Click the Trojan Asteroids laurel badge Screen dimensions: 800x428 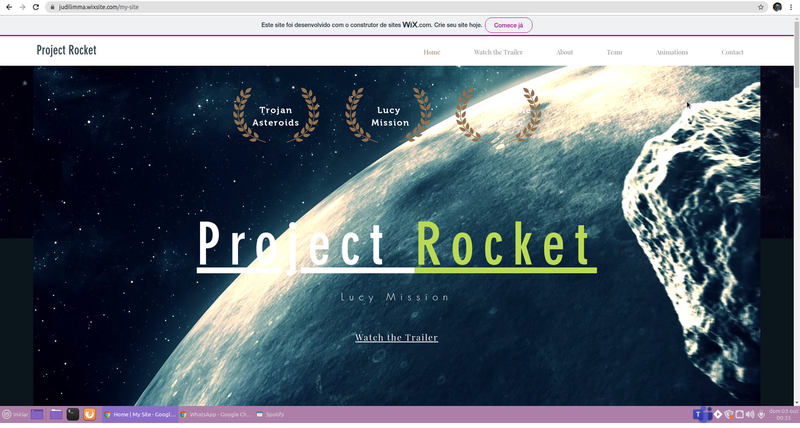276,115
